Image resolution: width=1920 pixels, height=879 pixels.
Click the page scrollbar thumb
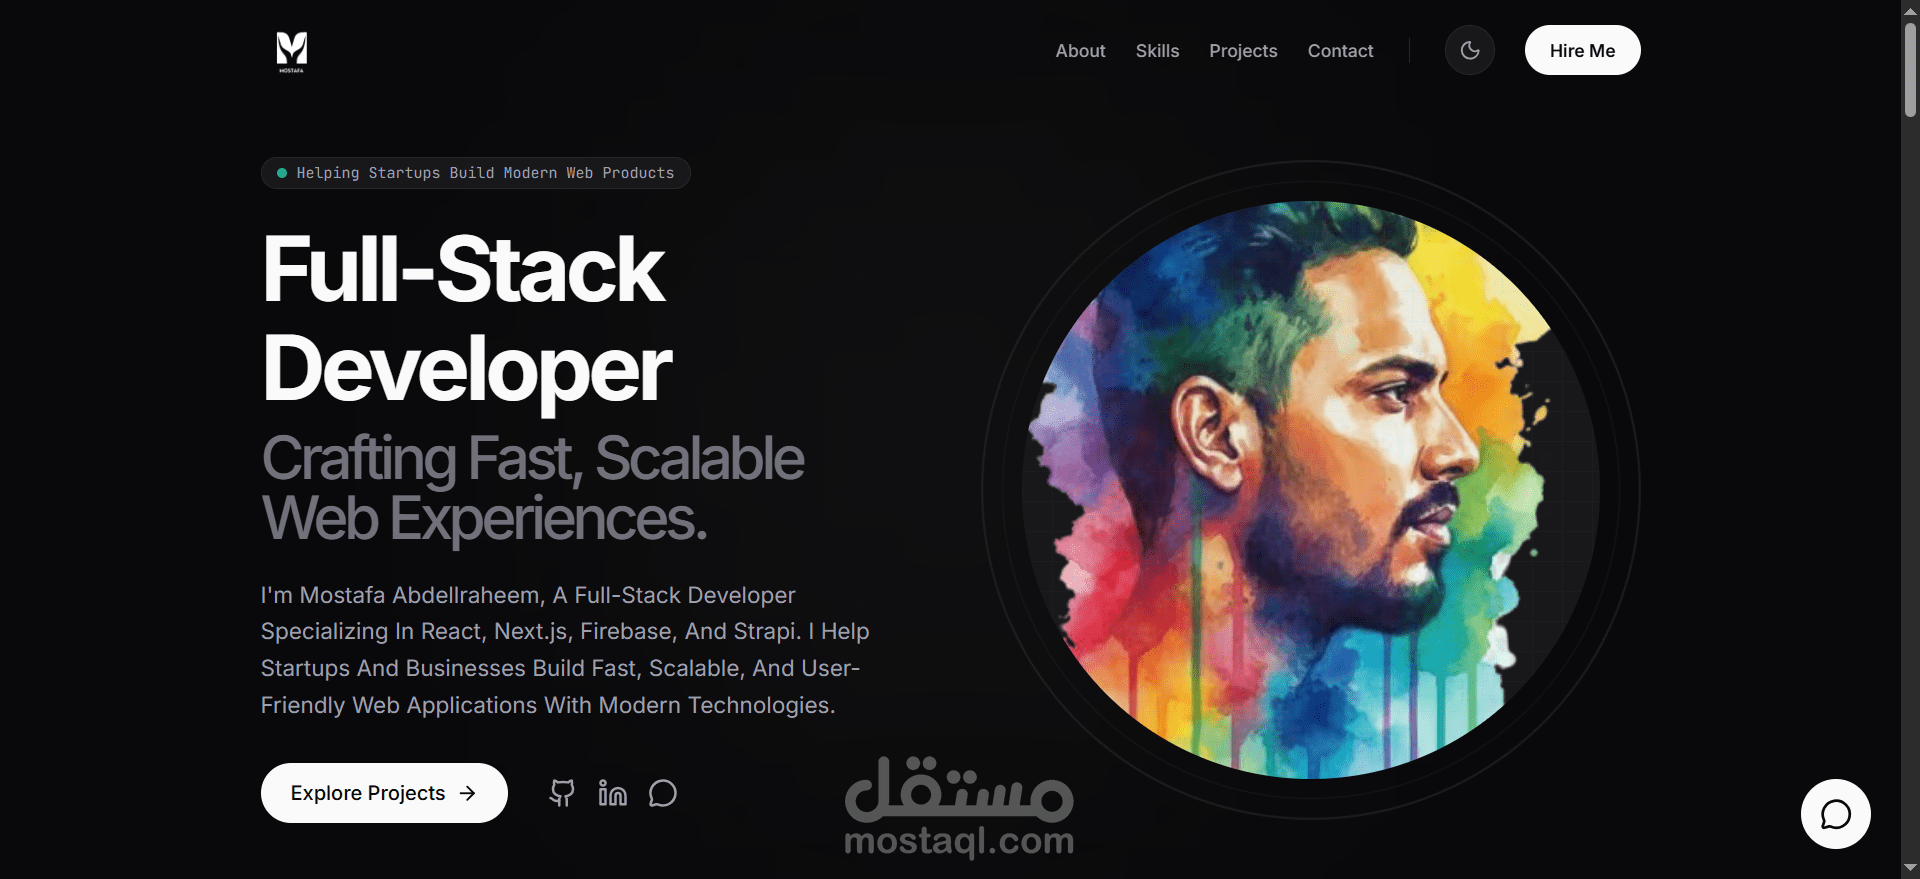pyautogui.click(x=1910, y=70)
